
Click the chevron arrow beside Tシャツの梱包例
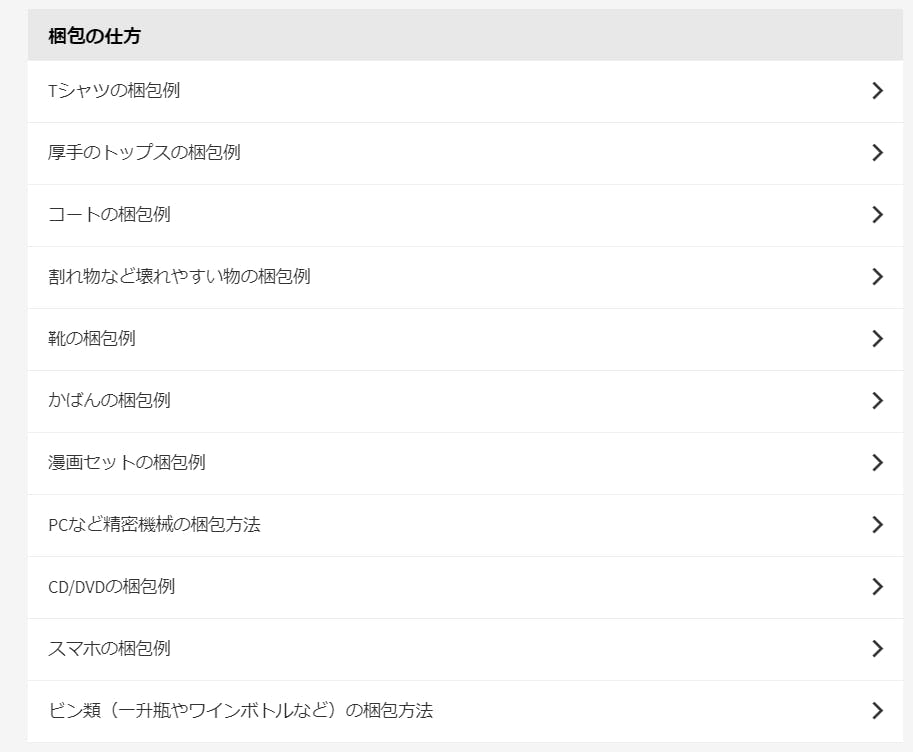coord(877,91)
